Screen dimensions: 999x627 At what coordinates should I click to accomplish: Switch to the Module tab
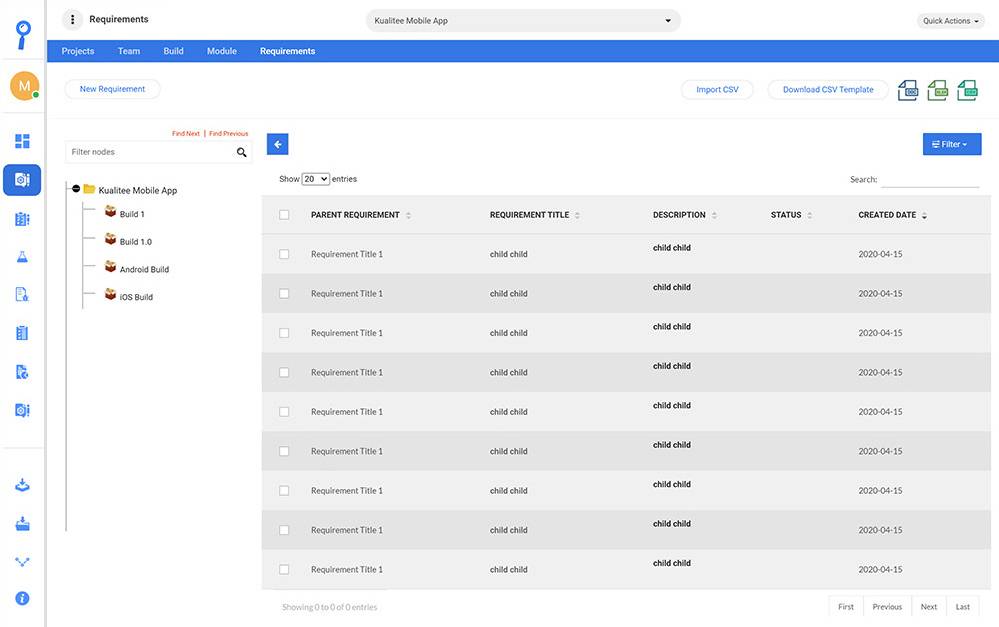point(222,51)
